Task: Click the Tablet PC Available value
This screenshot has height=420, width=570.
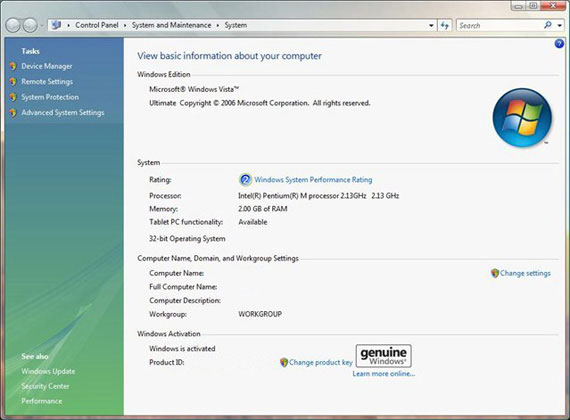Action: pos(253,222)
